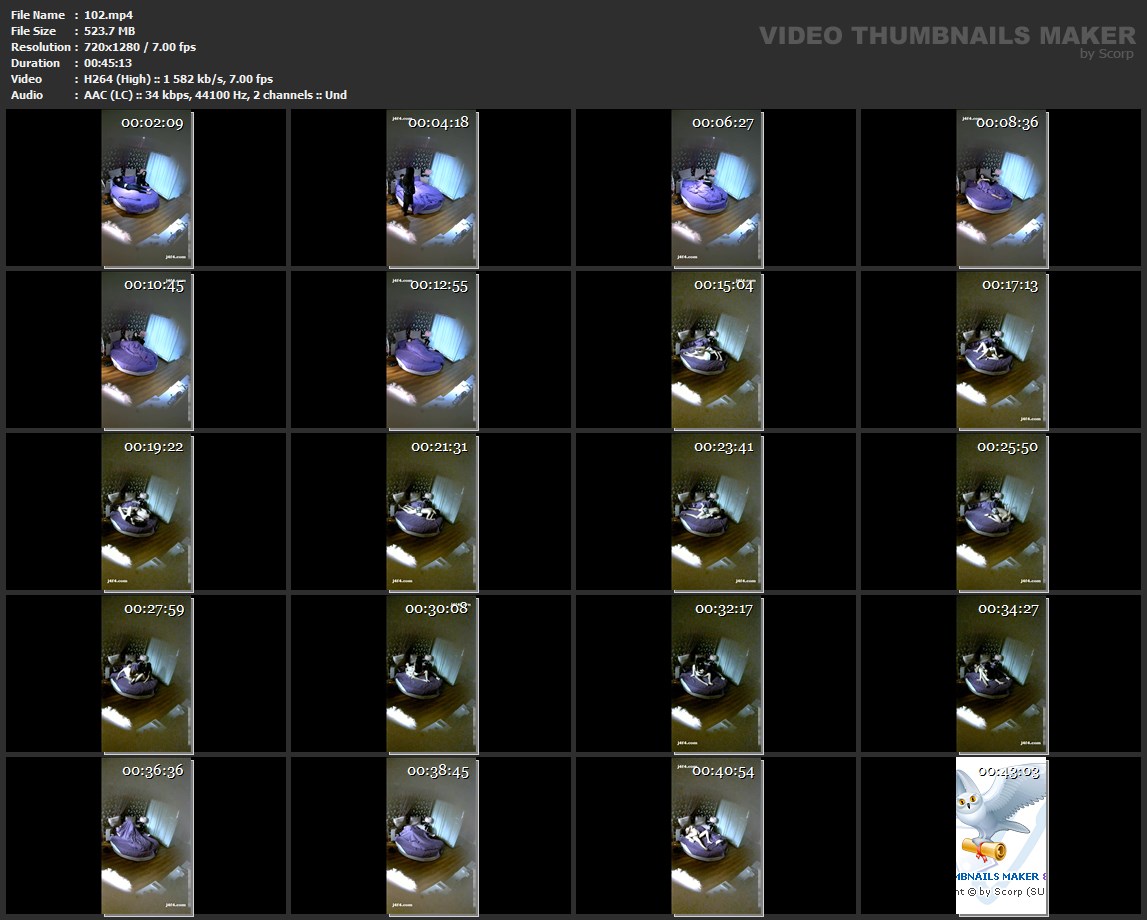This screenshot has width=1147, height=920.
Task: Open the 00:23:41 thumbnail
Action: tap(717, 513)
